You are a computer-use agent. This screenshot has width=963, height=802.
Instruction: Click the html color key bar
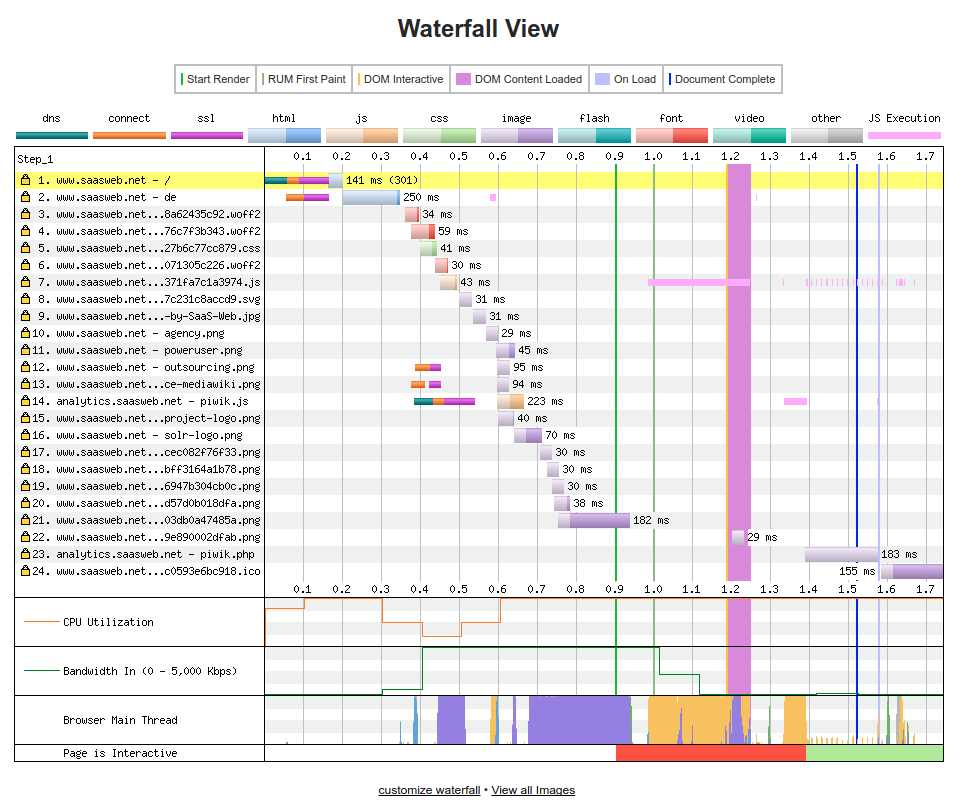284,135
